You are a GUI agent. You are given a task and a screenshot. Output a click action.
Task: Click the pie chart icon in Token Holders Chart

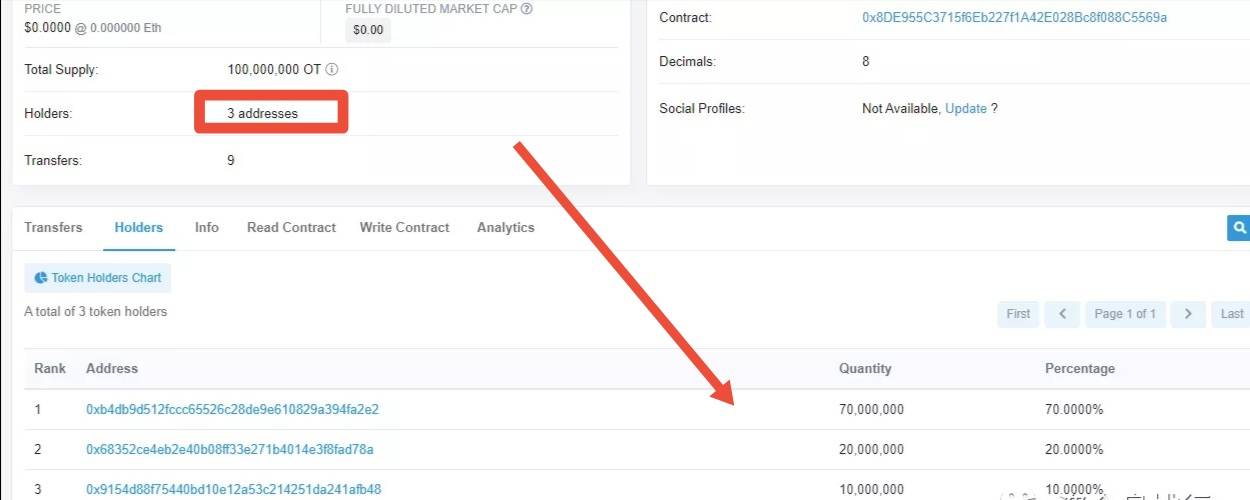point(41,278)
